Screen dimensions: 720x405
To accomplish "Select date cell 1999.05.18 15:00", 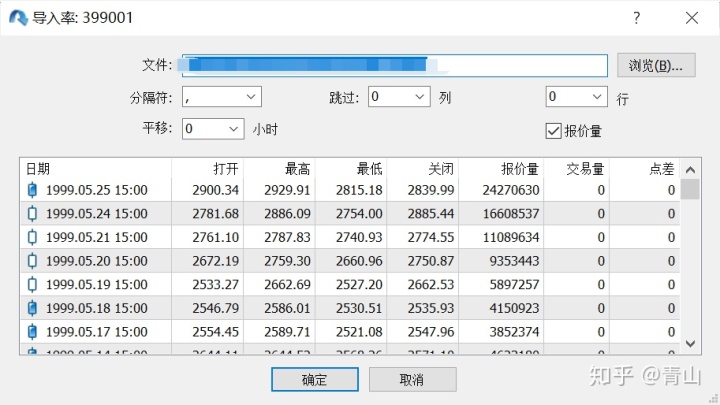I will [x=96, y=308].
